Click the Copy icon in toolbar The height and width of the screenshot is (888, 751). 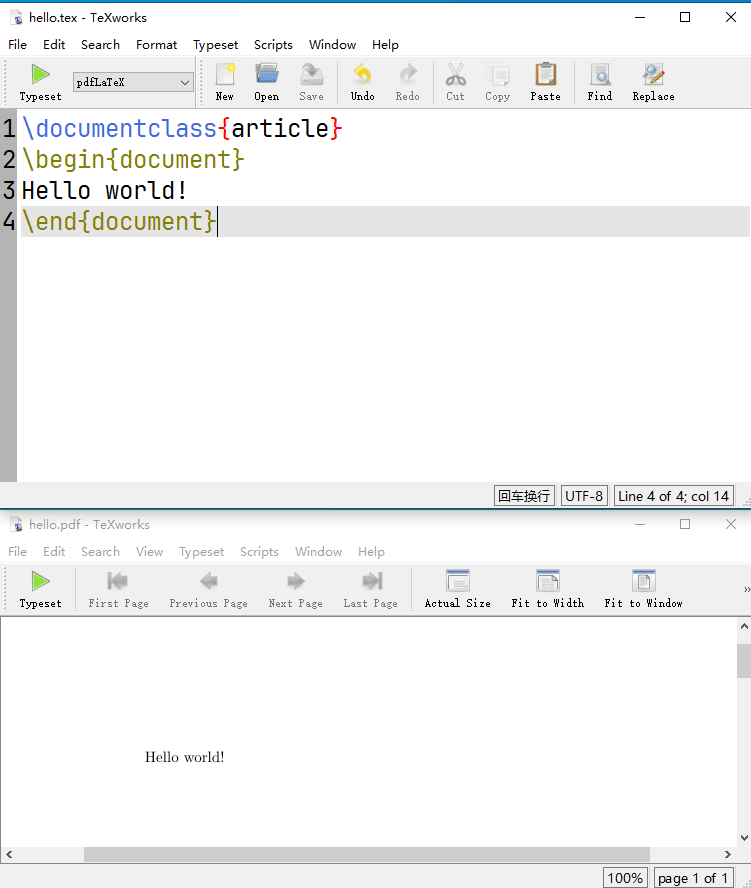click(x=498, y=83)
